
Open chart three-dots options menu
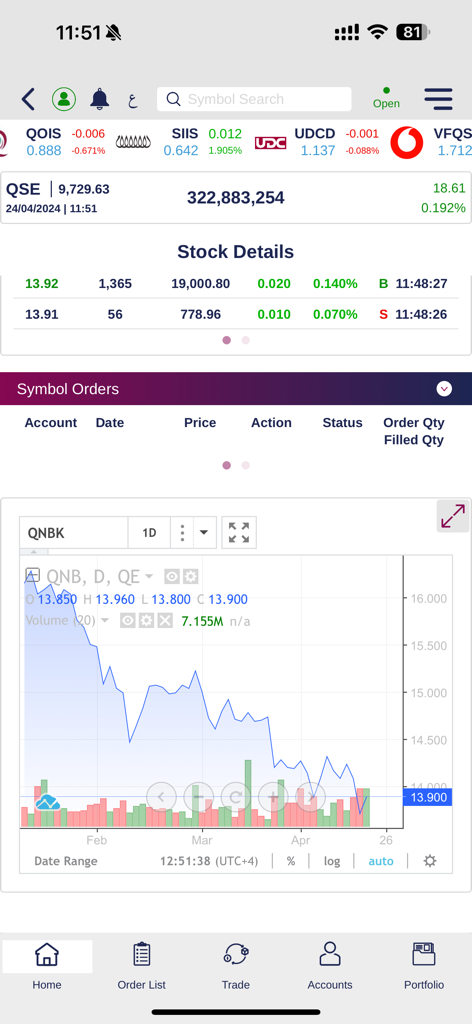tap(182, 533)
